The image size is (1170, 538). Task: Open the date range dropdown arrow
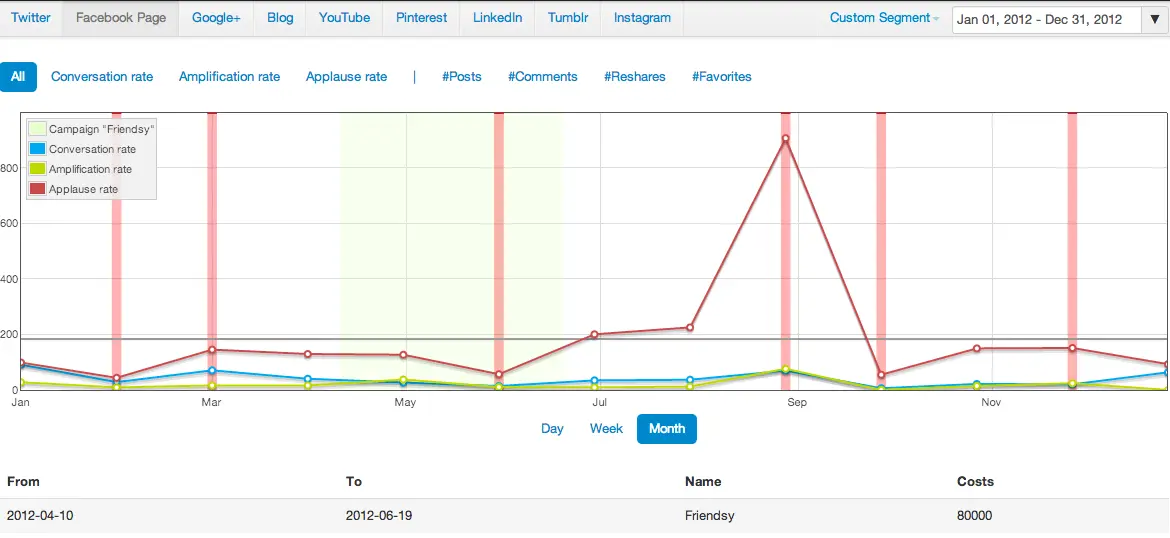[1155, 19]
